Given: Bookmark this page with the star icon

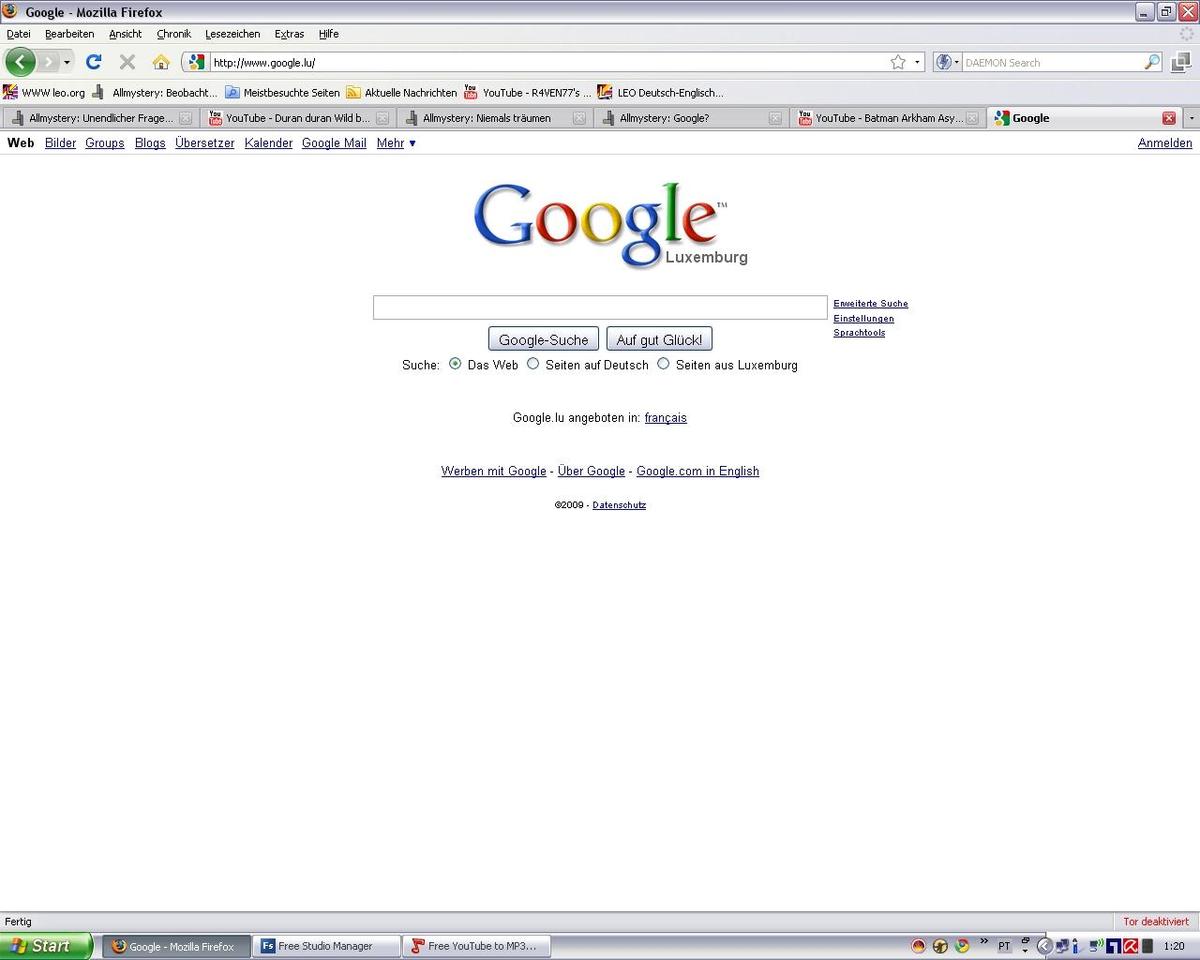Looking at the screenshot, I should pos(898,62).
